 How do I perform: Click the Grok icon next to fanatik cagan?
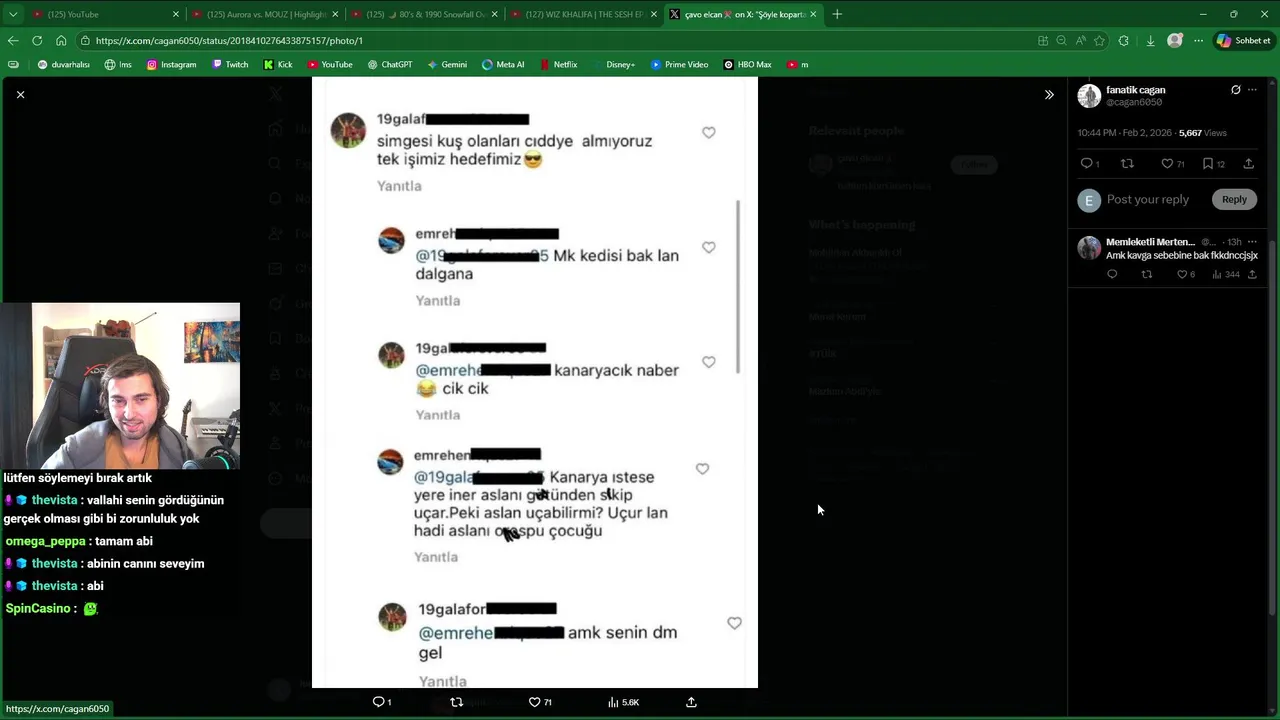coord(1236,90)
